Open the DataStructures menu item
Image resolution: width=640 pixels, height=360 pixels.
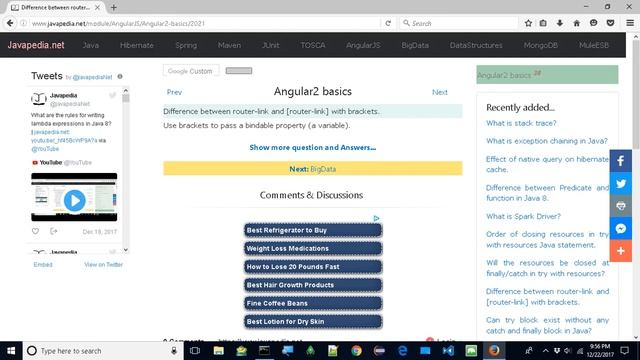click(x=476, y=45)
